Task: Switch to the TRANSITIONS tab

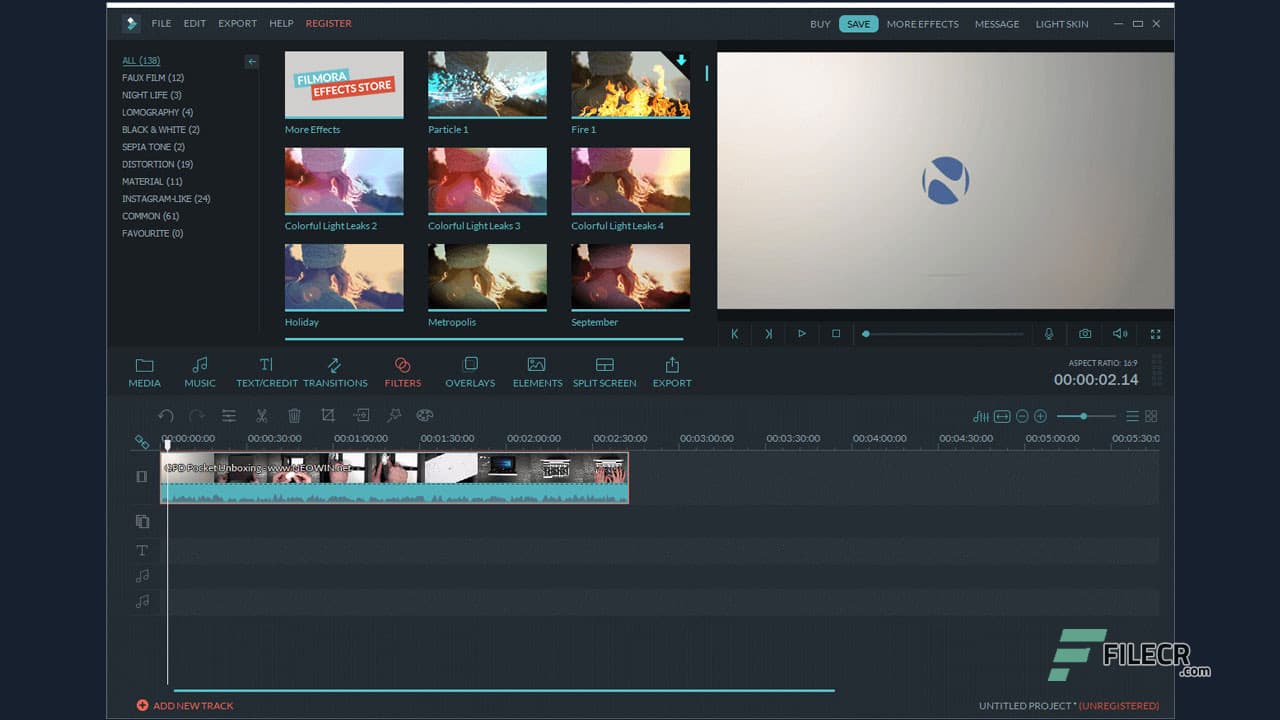Action: [x=335, y=371]
